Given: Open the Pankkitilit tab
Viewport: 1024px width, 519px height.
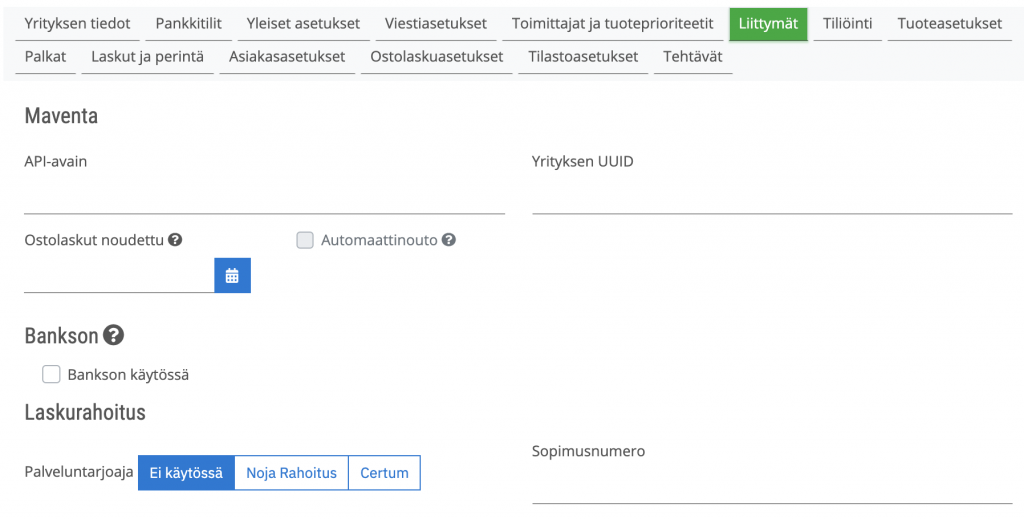Looking at the screenshot, I should point(189,24).
